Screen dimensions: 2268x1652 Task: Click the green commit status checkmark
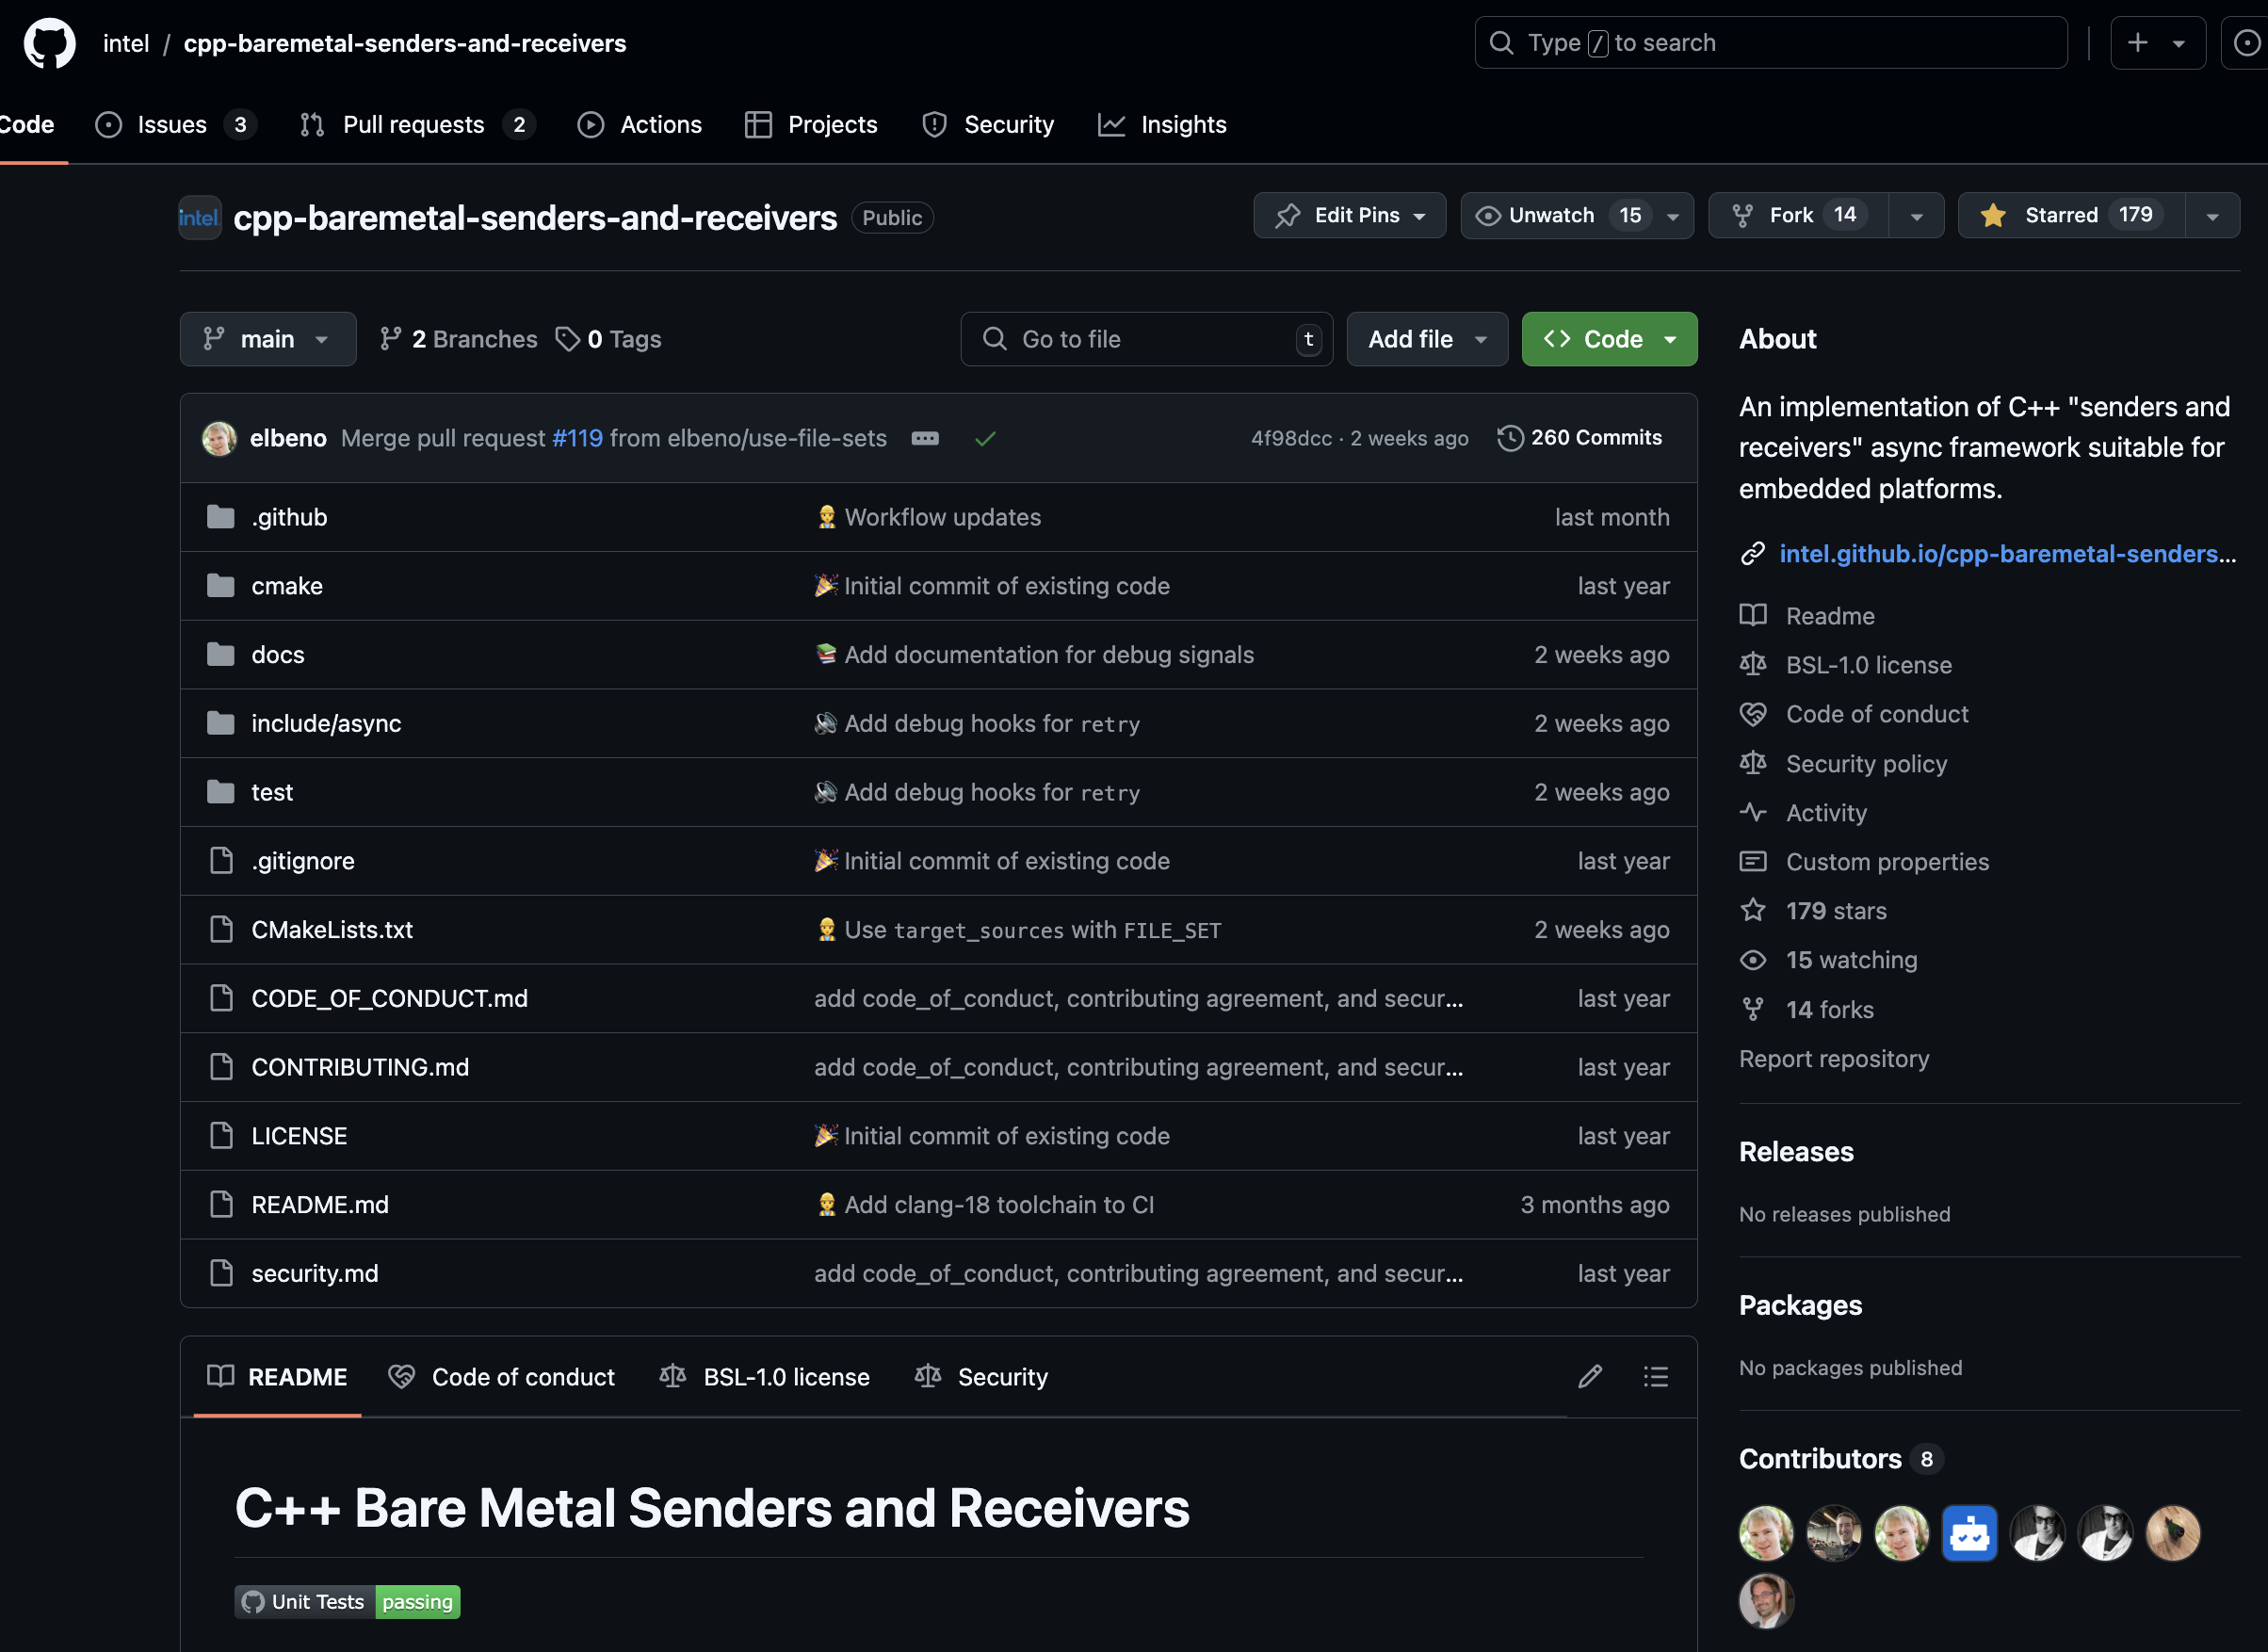(985, 438)
